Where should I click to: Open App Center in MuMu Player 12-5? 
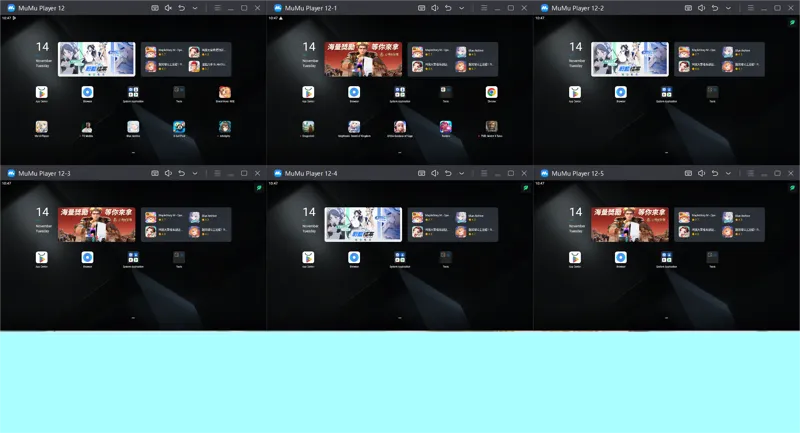point(575,258)
